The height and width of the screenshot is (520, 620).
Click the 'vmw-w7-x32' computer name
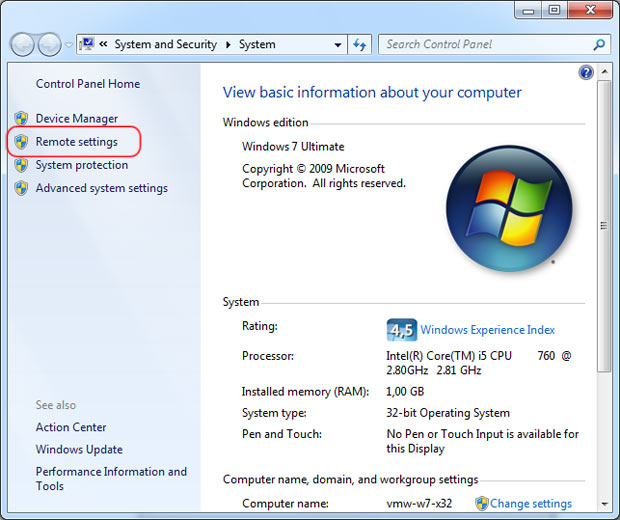pos(419,503)
